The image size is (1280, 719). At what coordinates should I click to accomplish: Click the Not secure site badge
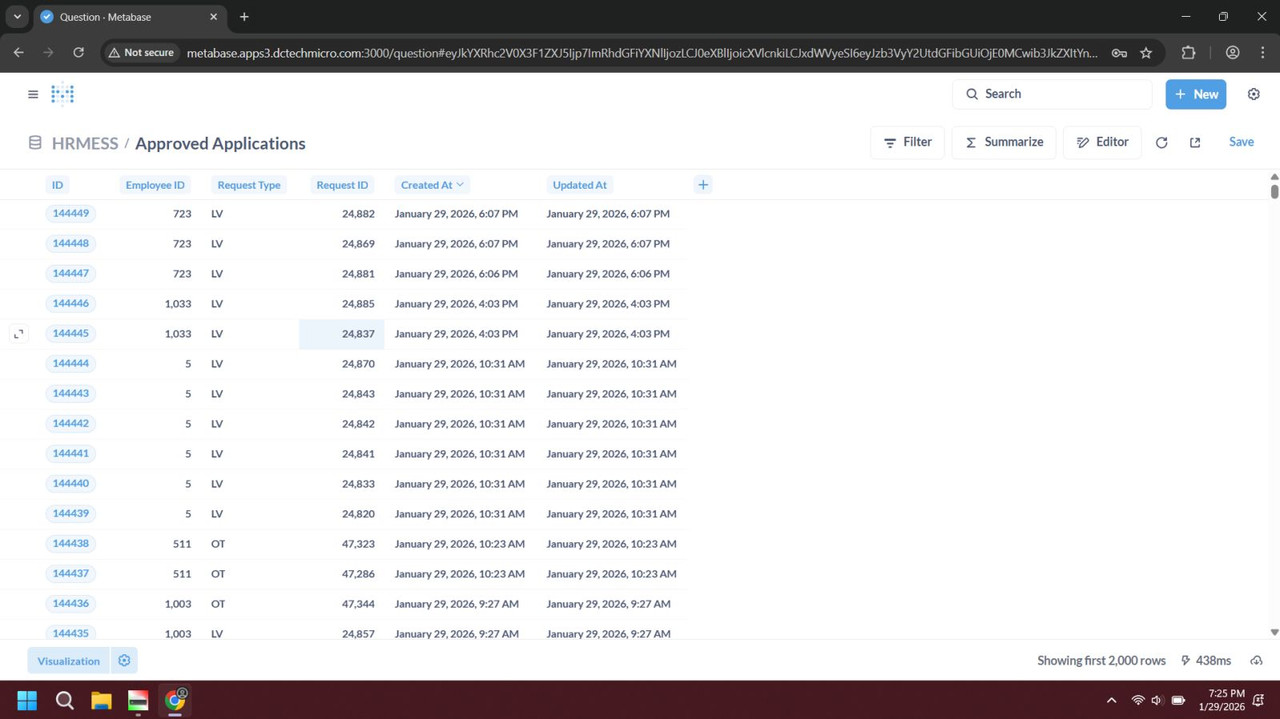[x=140, y=52]
